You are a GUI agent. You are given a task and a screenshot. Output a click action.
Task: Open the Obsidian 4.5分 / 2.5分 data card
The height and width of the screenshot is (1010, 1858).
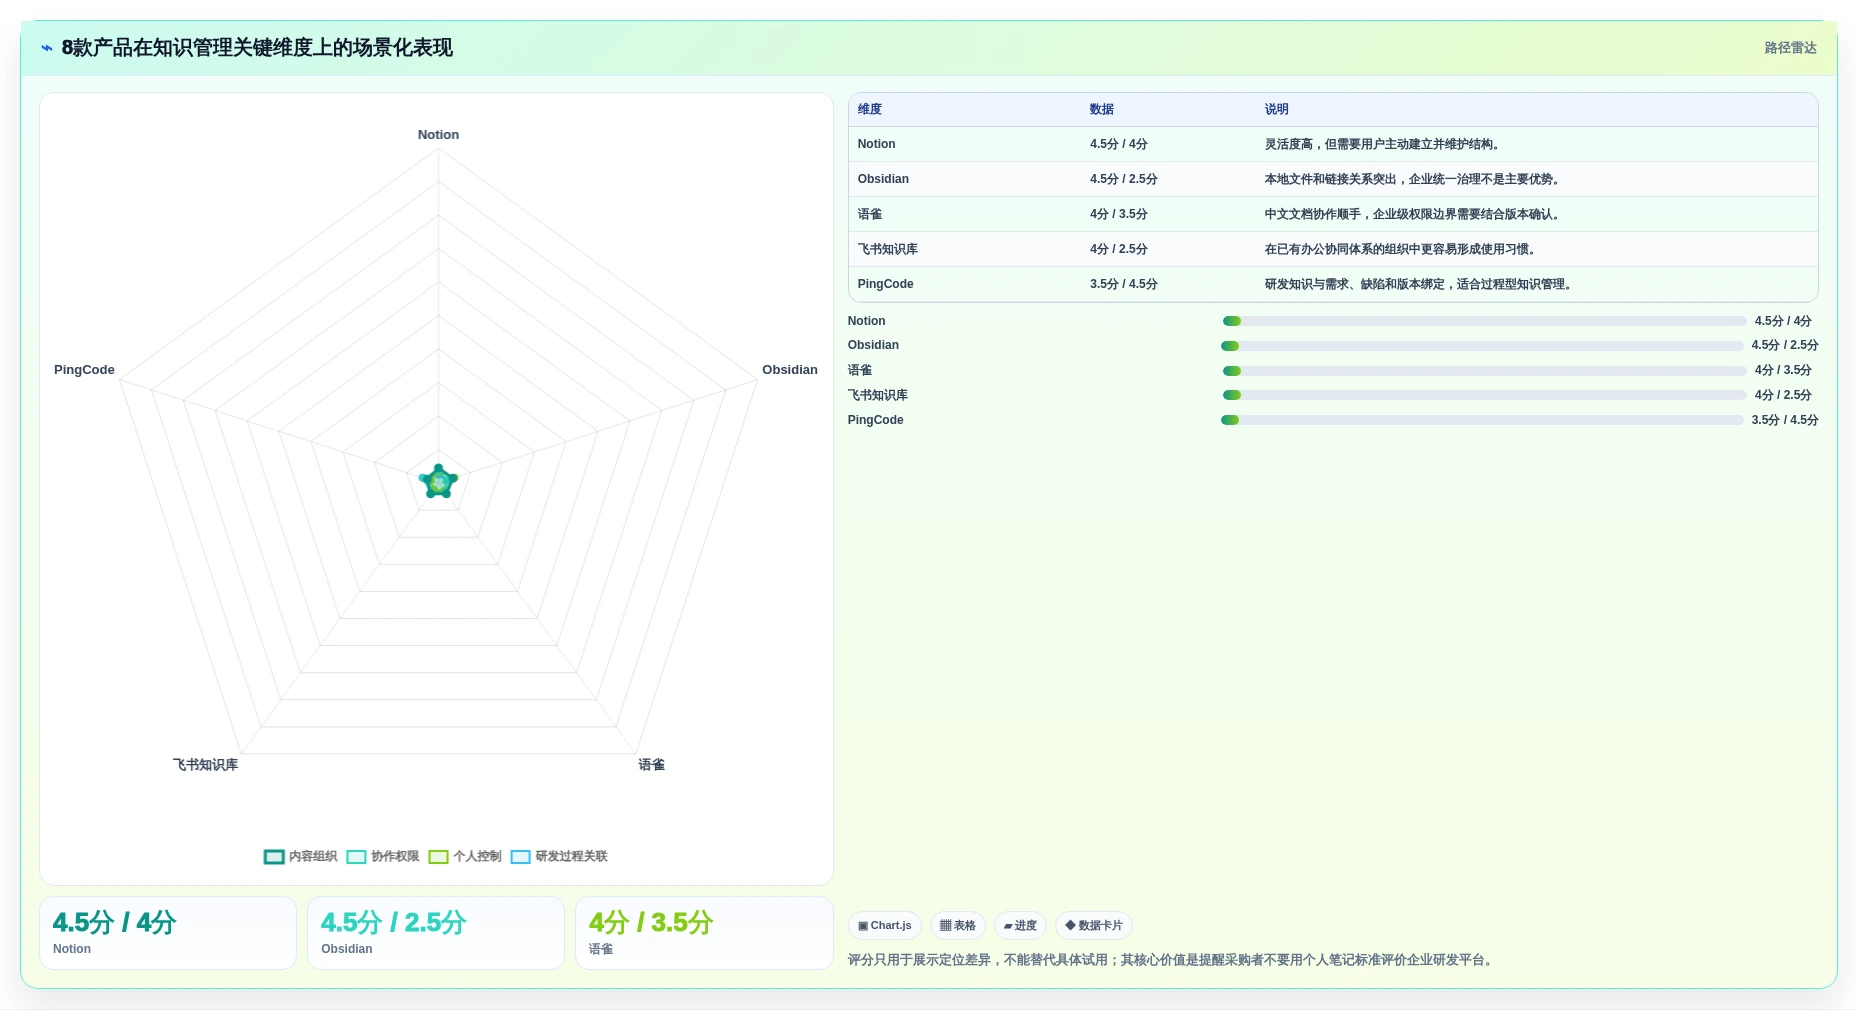tap(436, 933)
